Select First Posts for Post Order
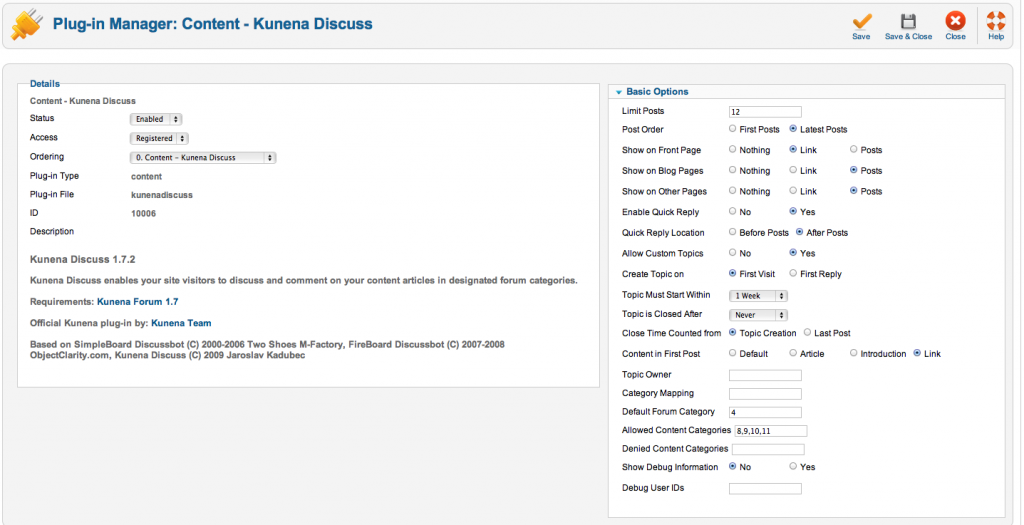Viewport: 1024px width, 525px height. pyautogui.click(x=733, y=129)
